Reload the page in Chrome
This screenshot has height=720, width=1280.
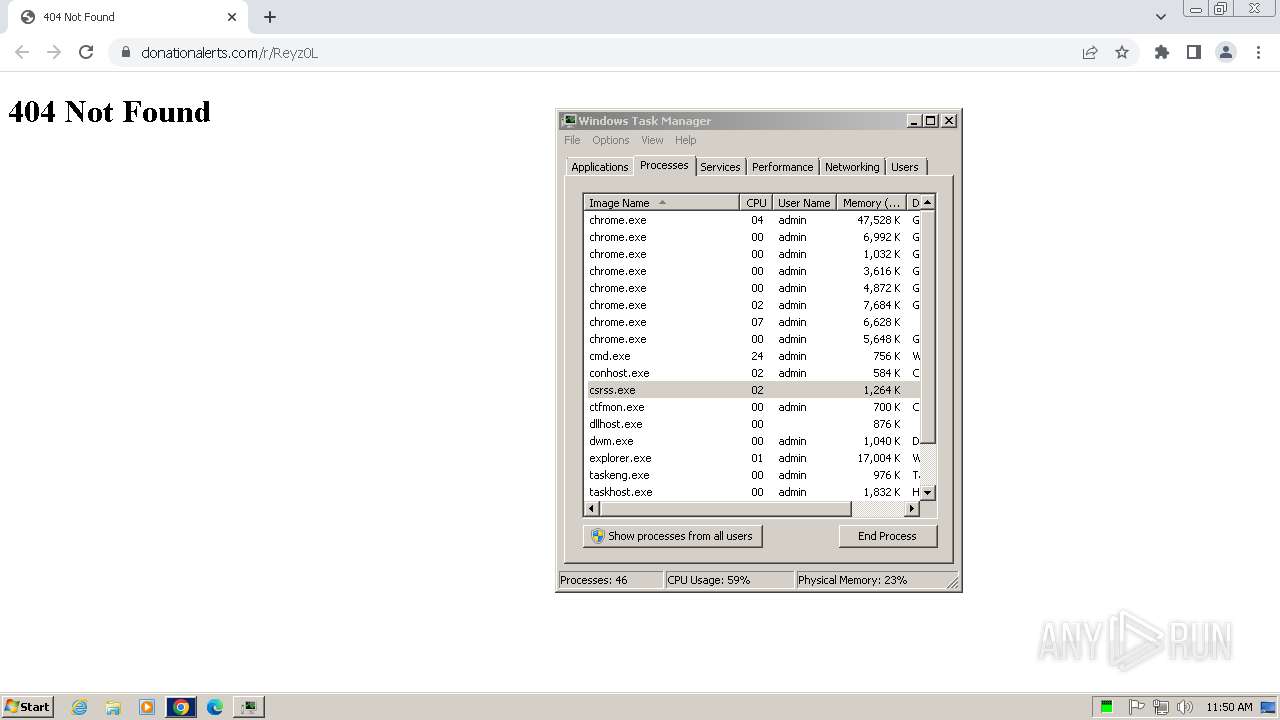86,52
